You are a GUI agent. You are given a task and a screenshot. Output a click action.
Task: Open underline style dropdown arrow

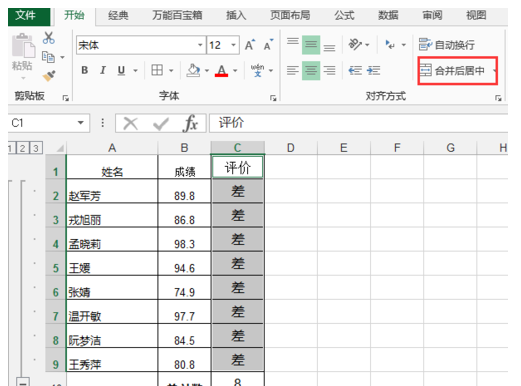pyautogui.click(x=135, y=71)
